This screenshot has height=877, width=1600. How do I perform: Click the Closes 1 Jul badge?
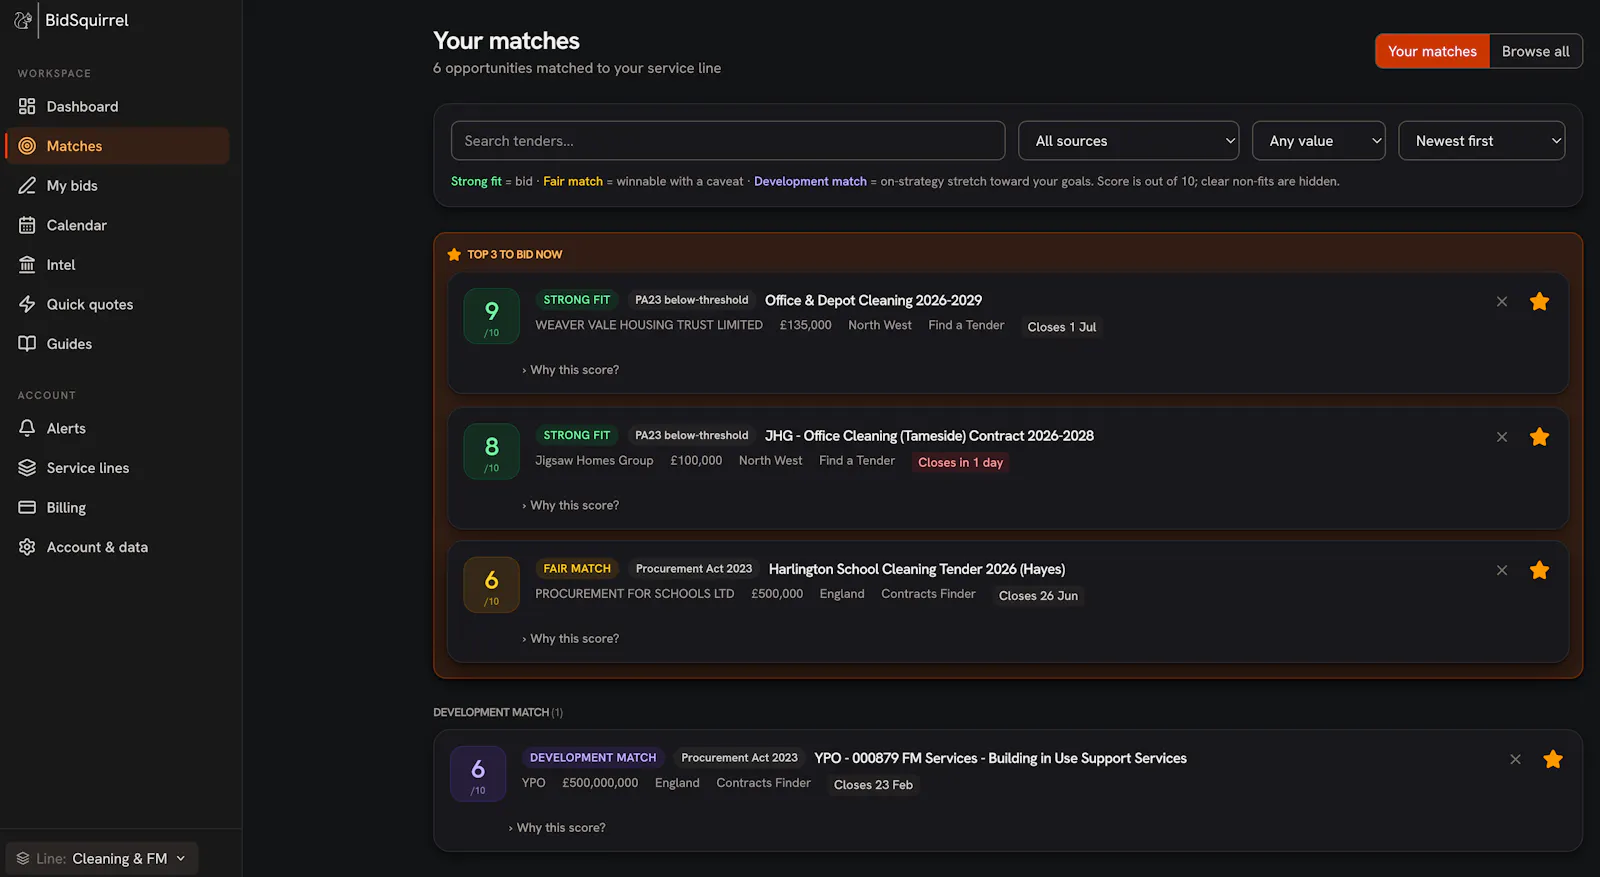pos(1062,327)
